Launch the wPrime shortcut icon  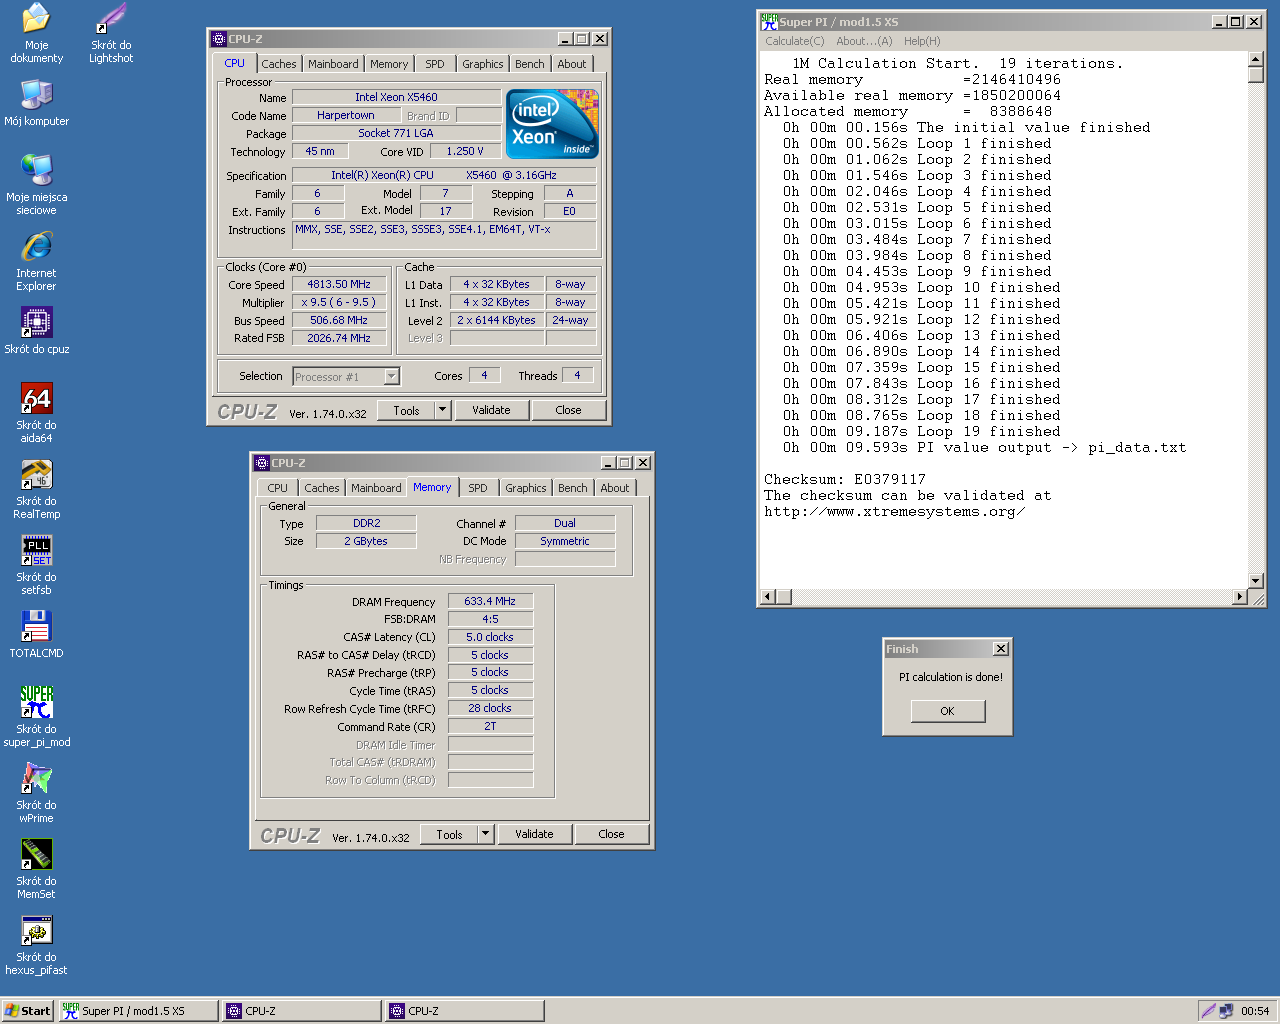(36, 778)
